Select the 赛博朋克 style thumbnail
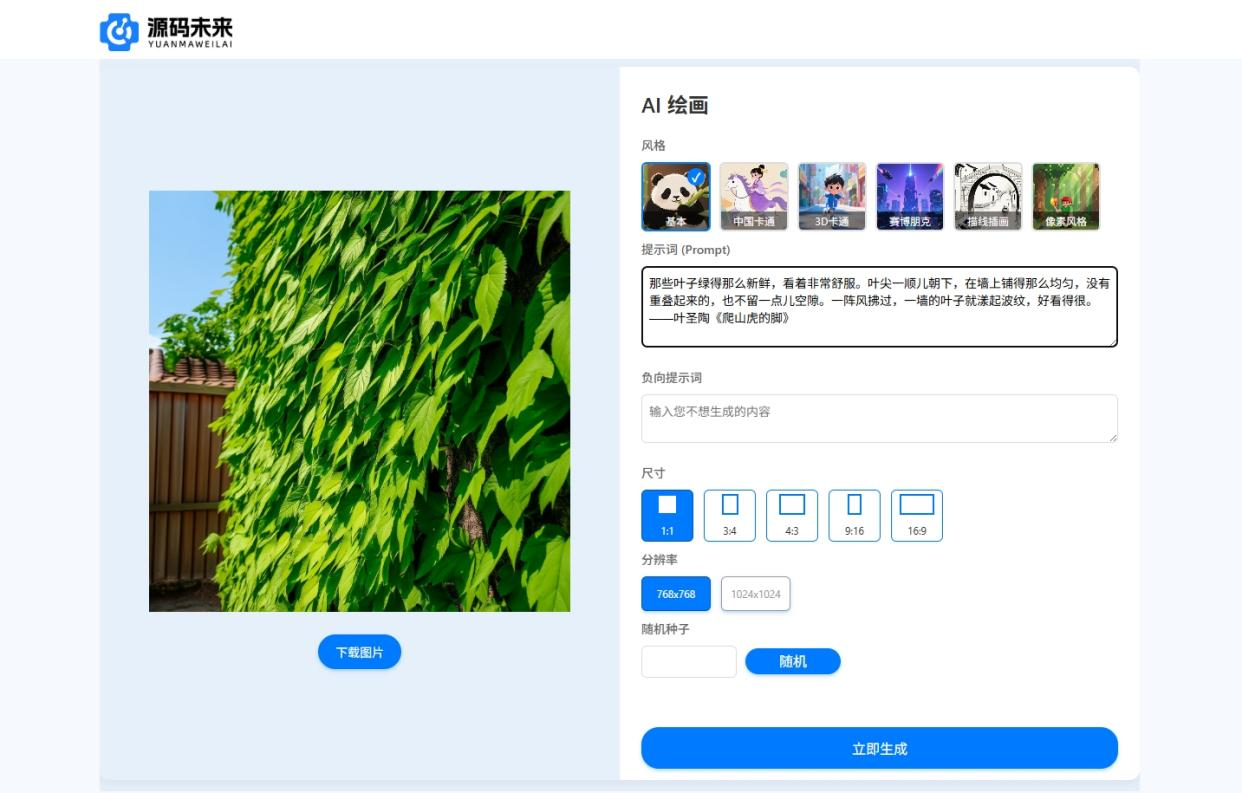The height and width of the screenshot is (793, 1242). [909, 197]
